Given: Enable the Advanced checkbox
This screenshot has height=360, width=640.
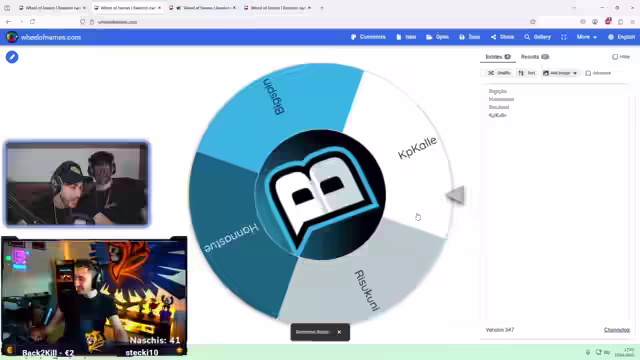Looking at the screenshot, I should (x=598, y=73).
